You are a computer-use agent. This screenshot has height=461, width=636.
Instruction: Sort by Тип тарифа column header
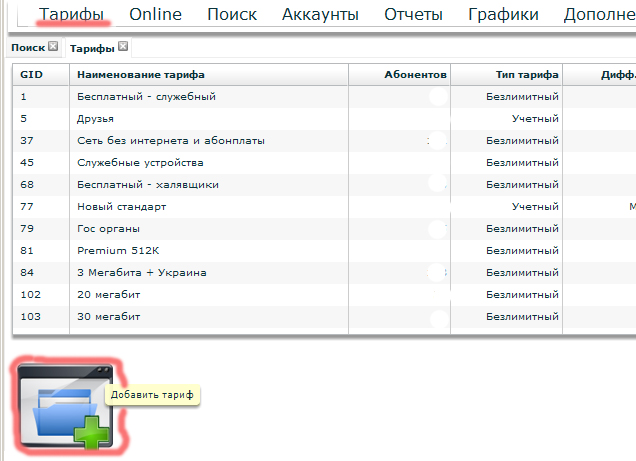click(526, 75)
